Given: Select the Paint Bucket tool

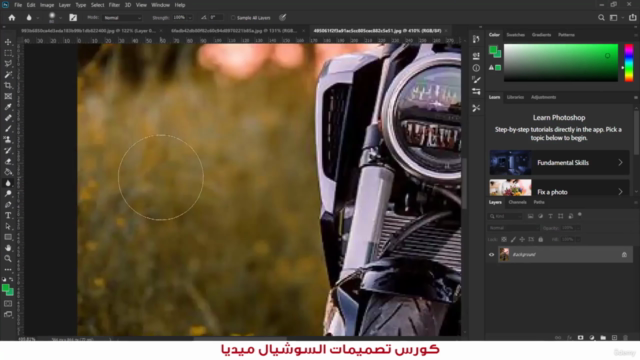Looking at the screenshot, I should click(x=8, y=172).
